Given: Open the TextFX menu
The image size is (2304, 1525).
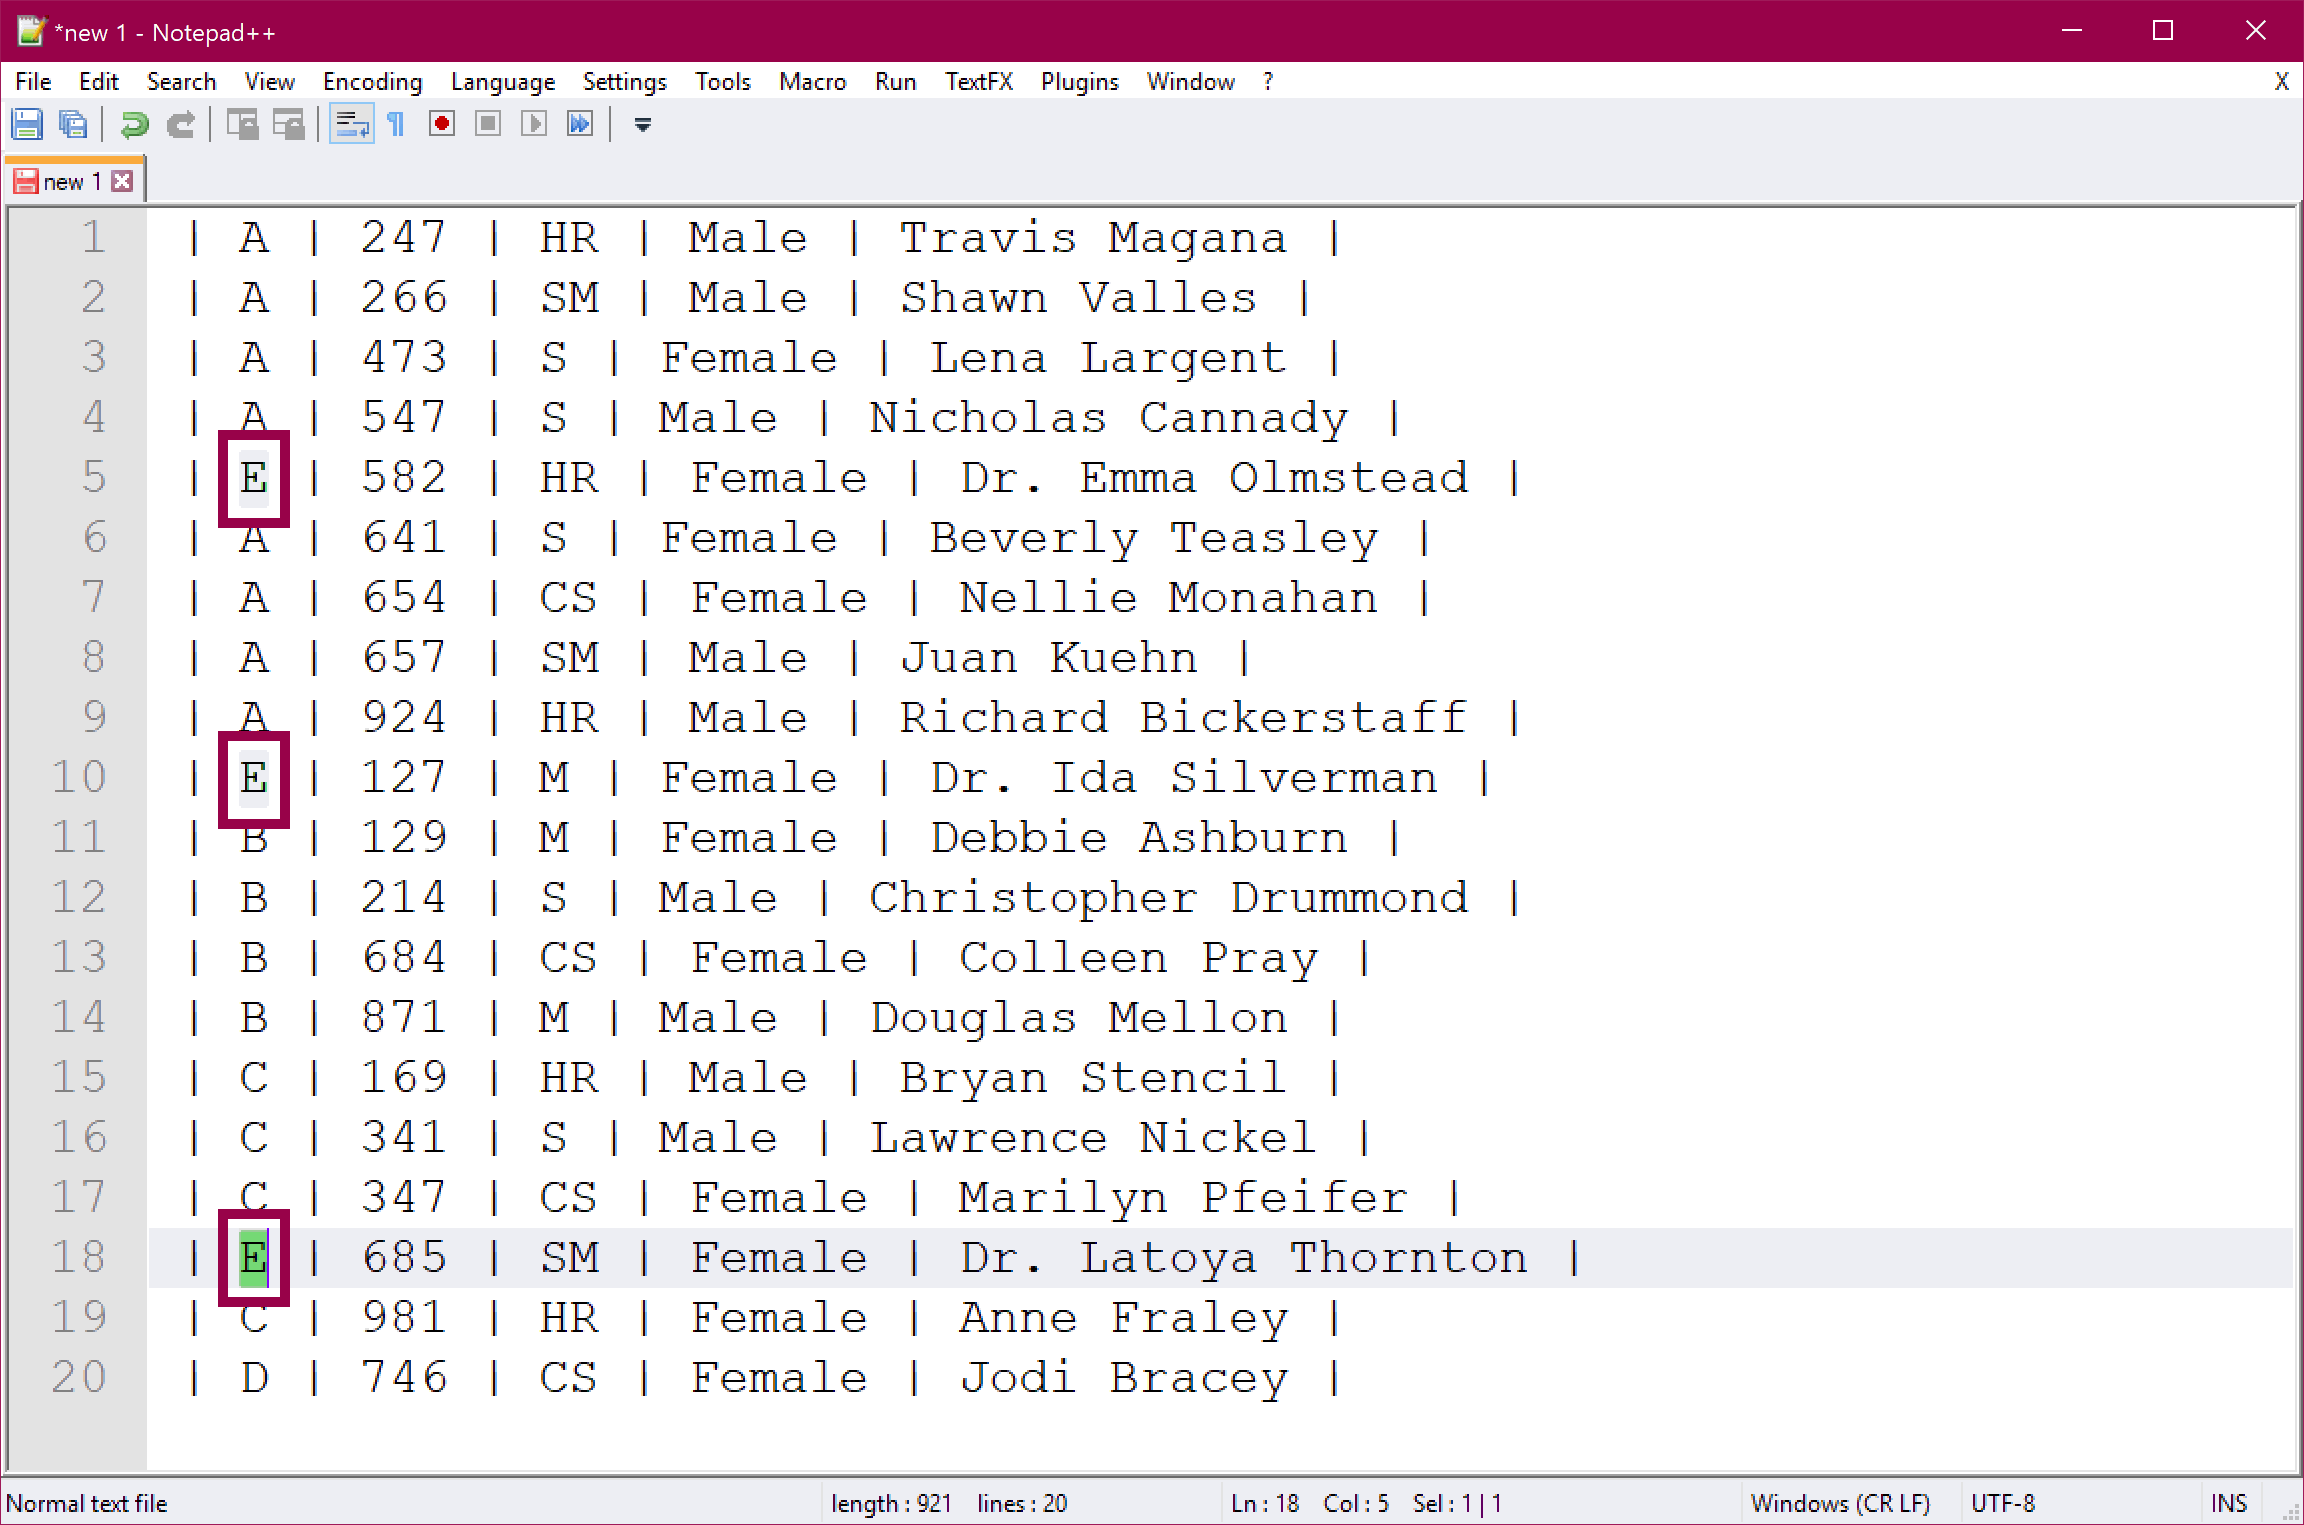Looking at the screenshot, I should [978, 82].
